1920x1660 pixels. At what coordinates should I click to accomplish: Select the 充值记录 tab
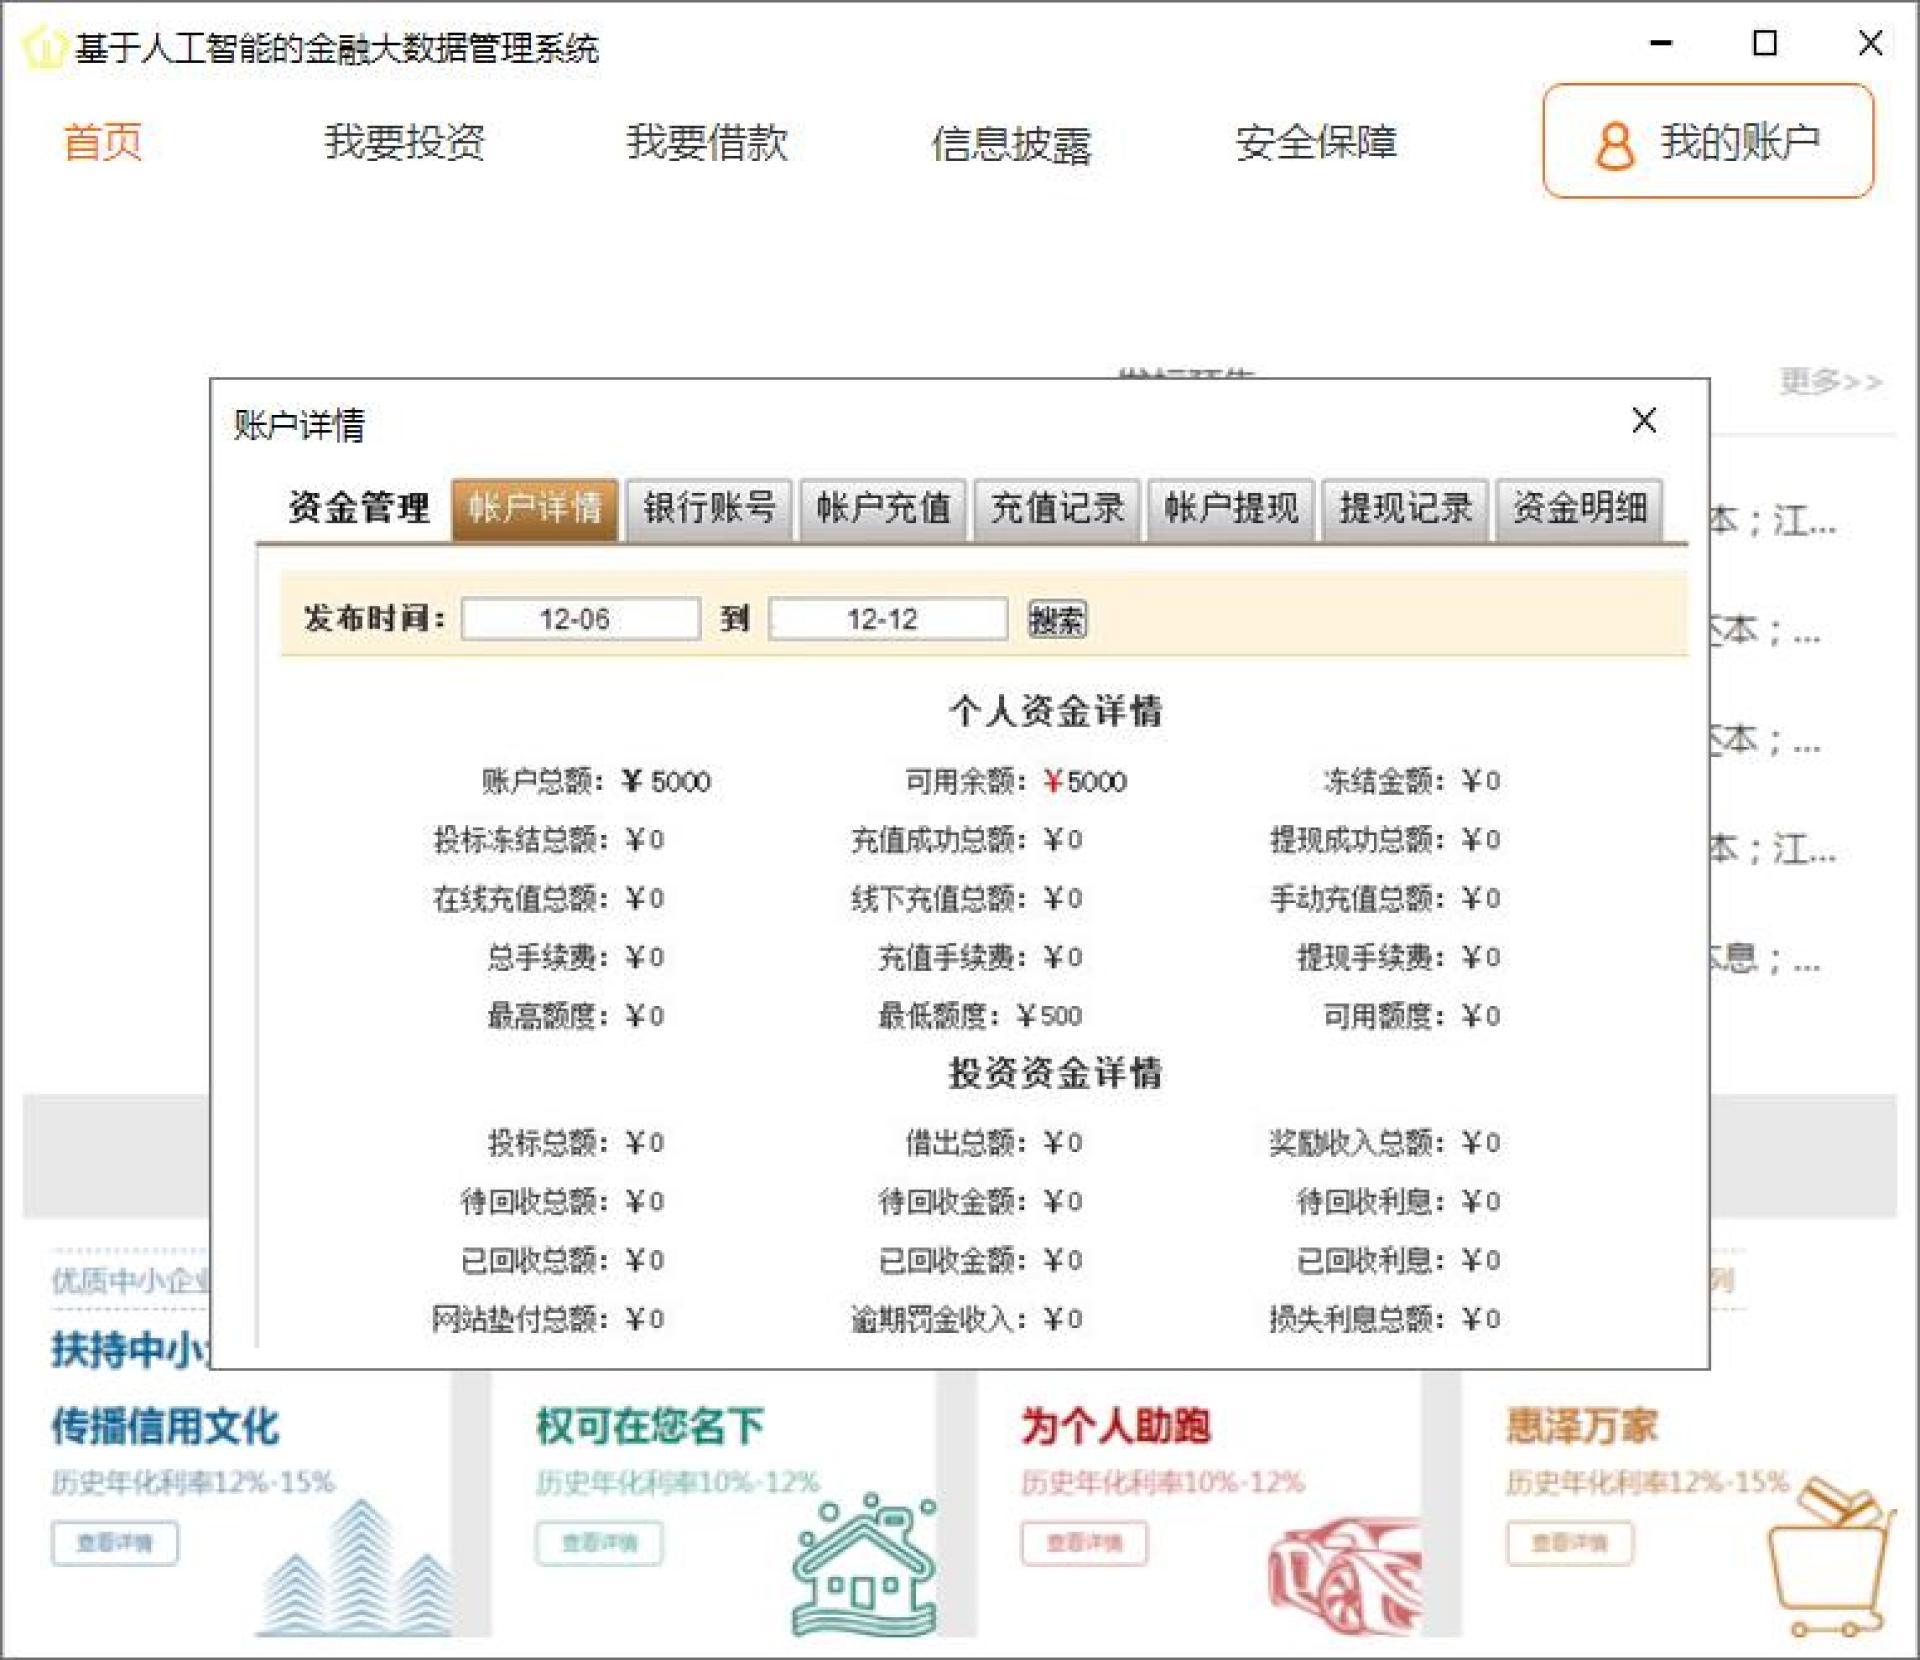[x=1057, y=509]
